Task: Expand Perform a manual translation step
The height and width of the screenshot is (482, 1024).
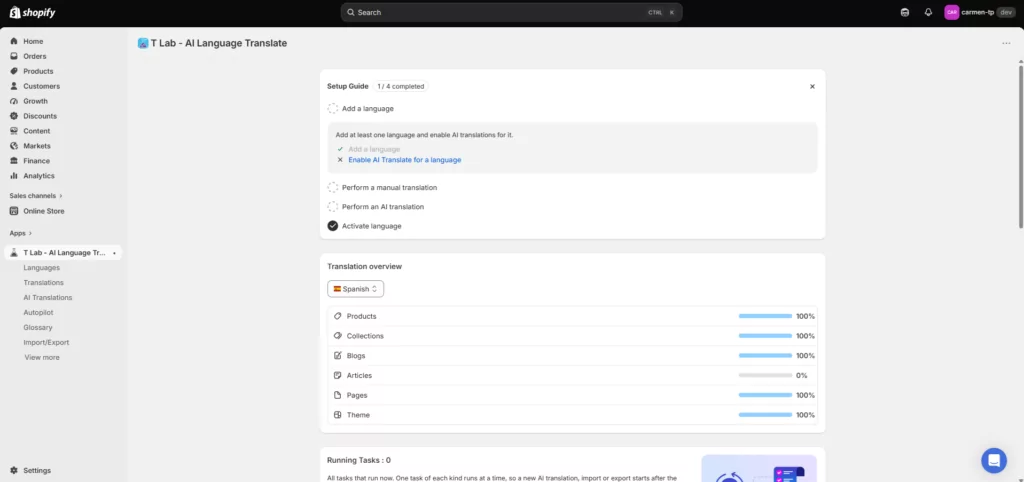Action: pos(389,187)
